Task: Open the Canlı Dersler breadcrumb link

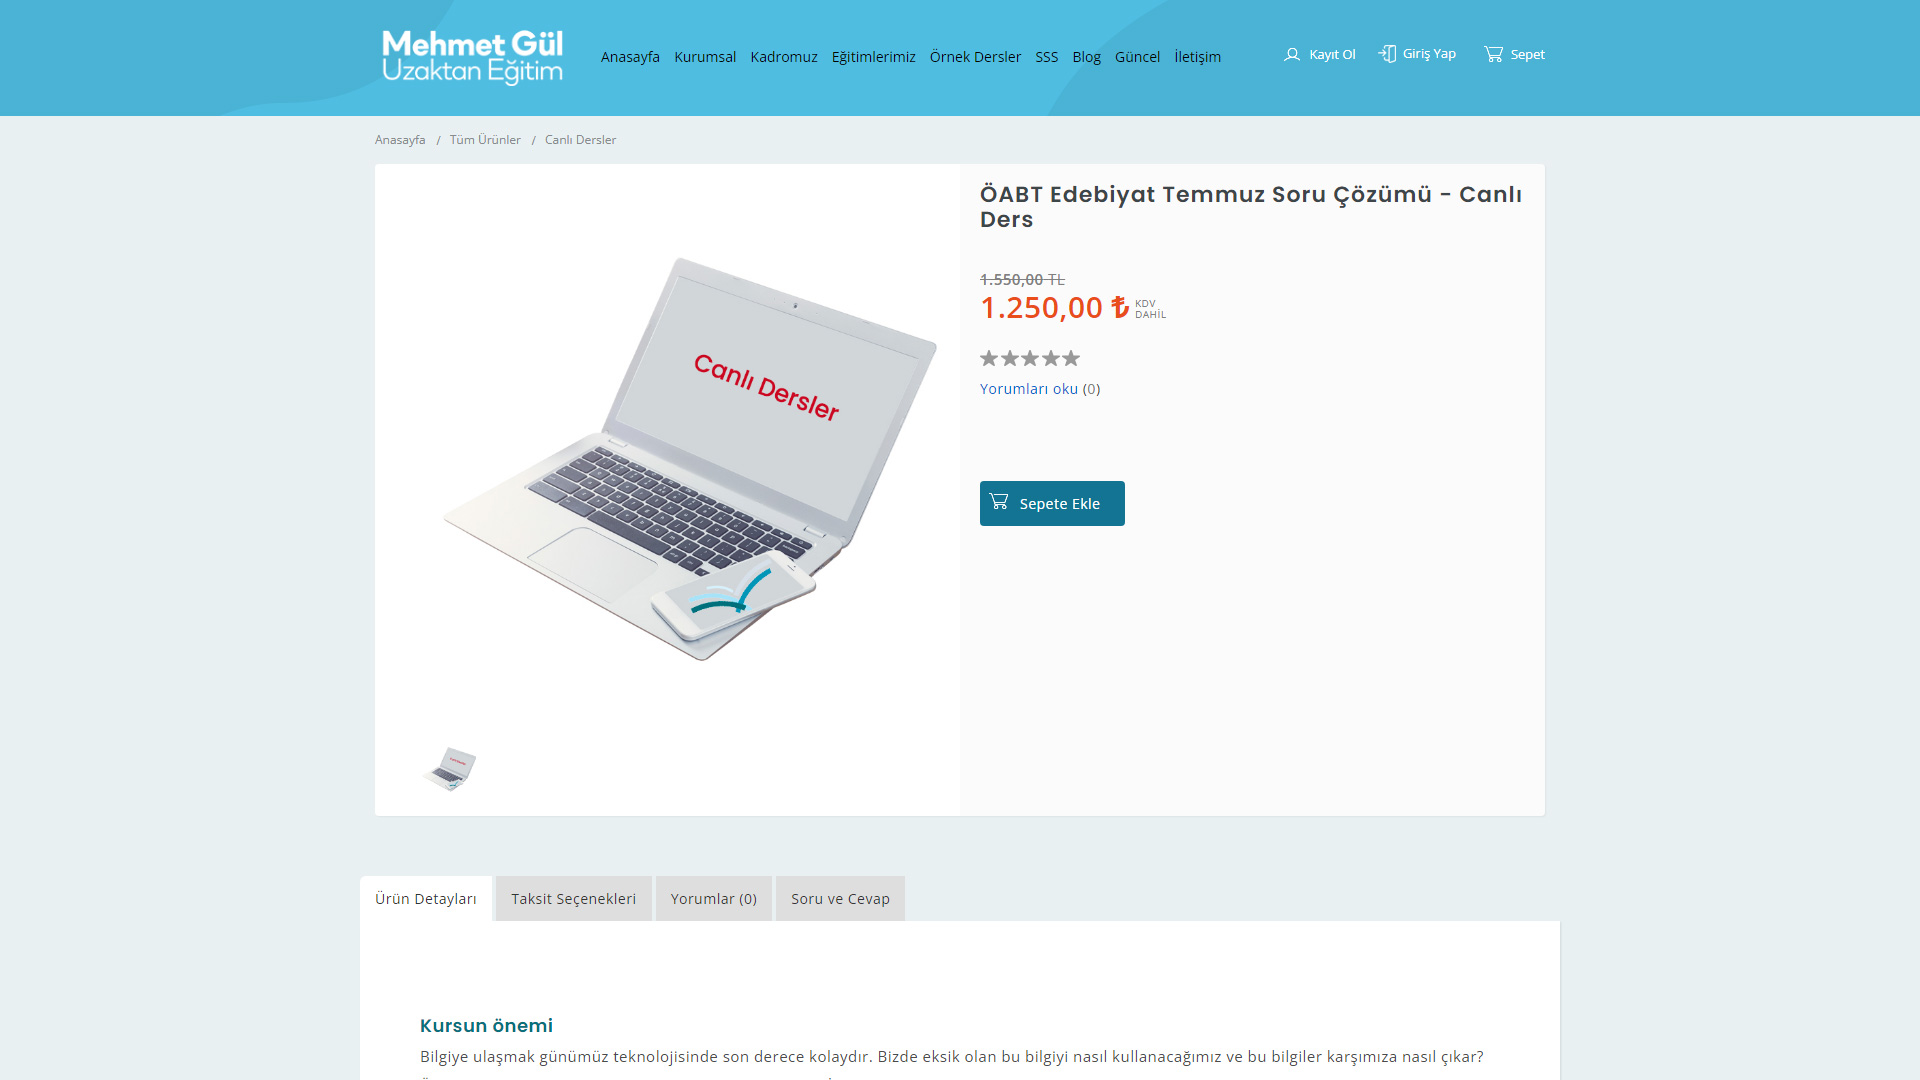Action: (580, 140)
